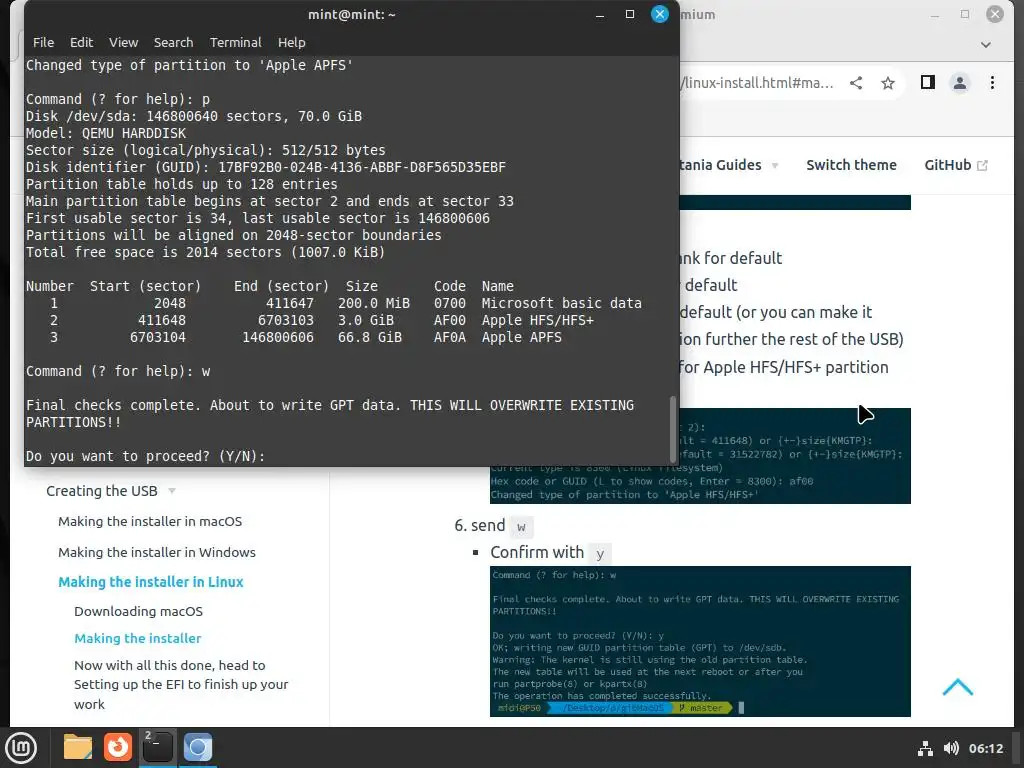Open the GitHub link in the navbar
This screenshot has width=1024, height=768.
click(955, 165)
